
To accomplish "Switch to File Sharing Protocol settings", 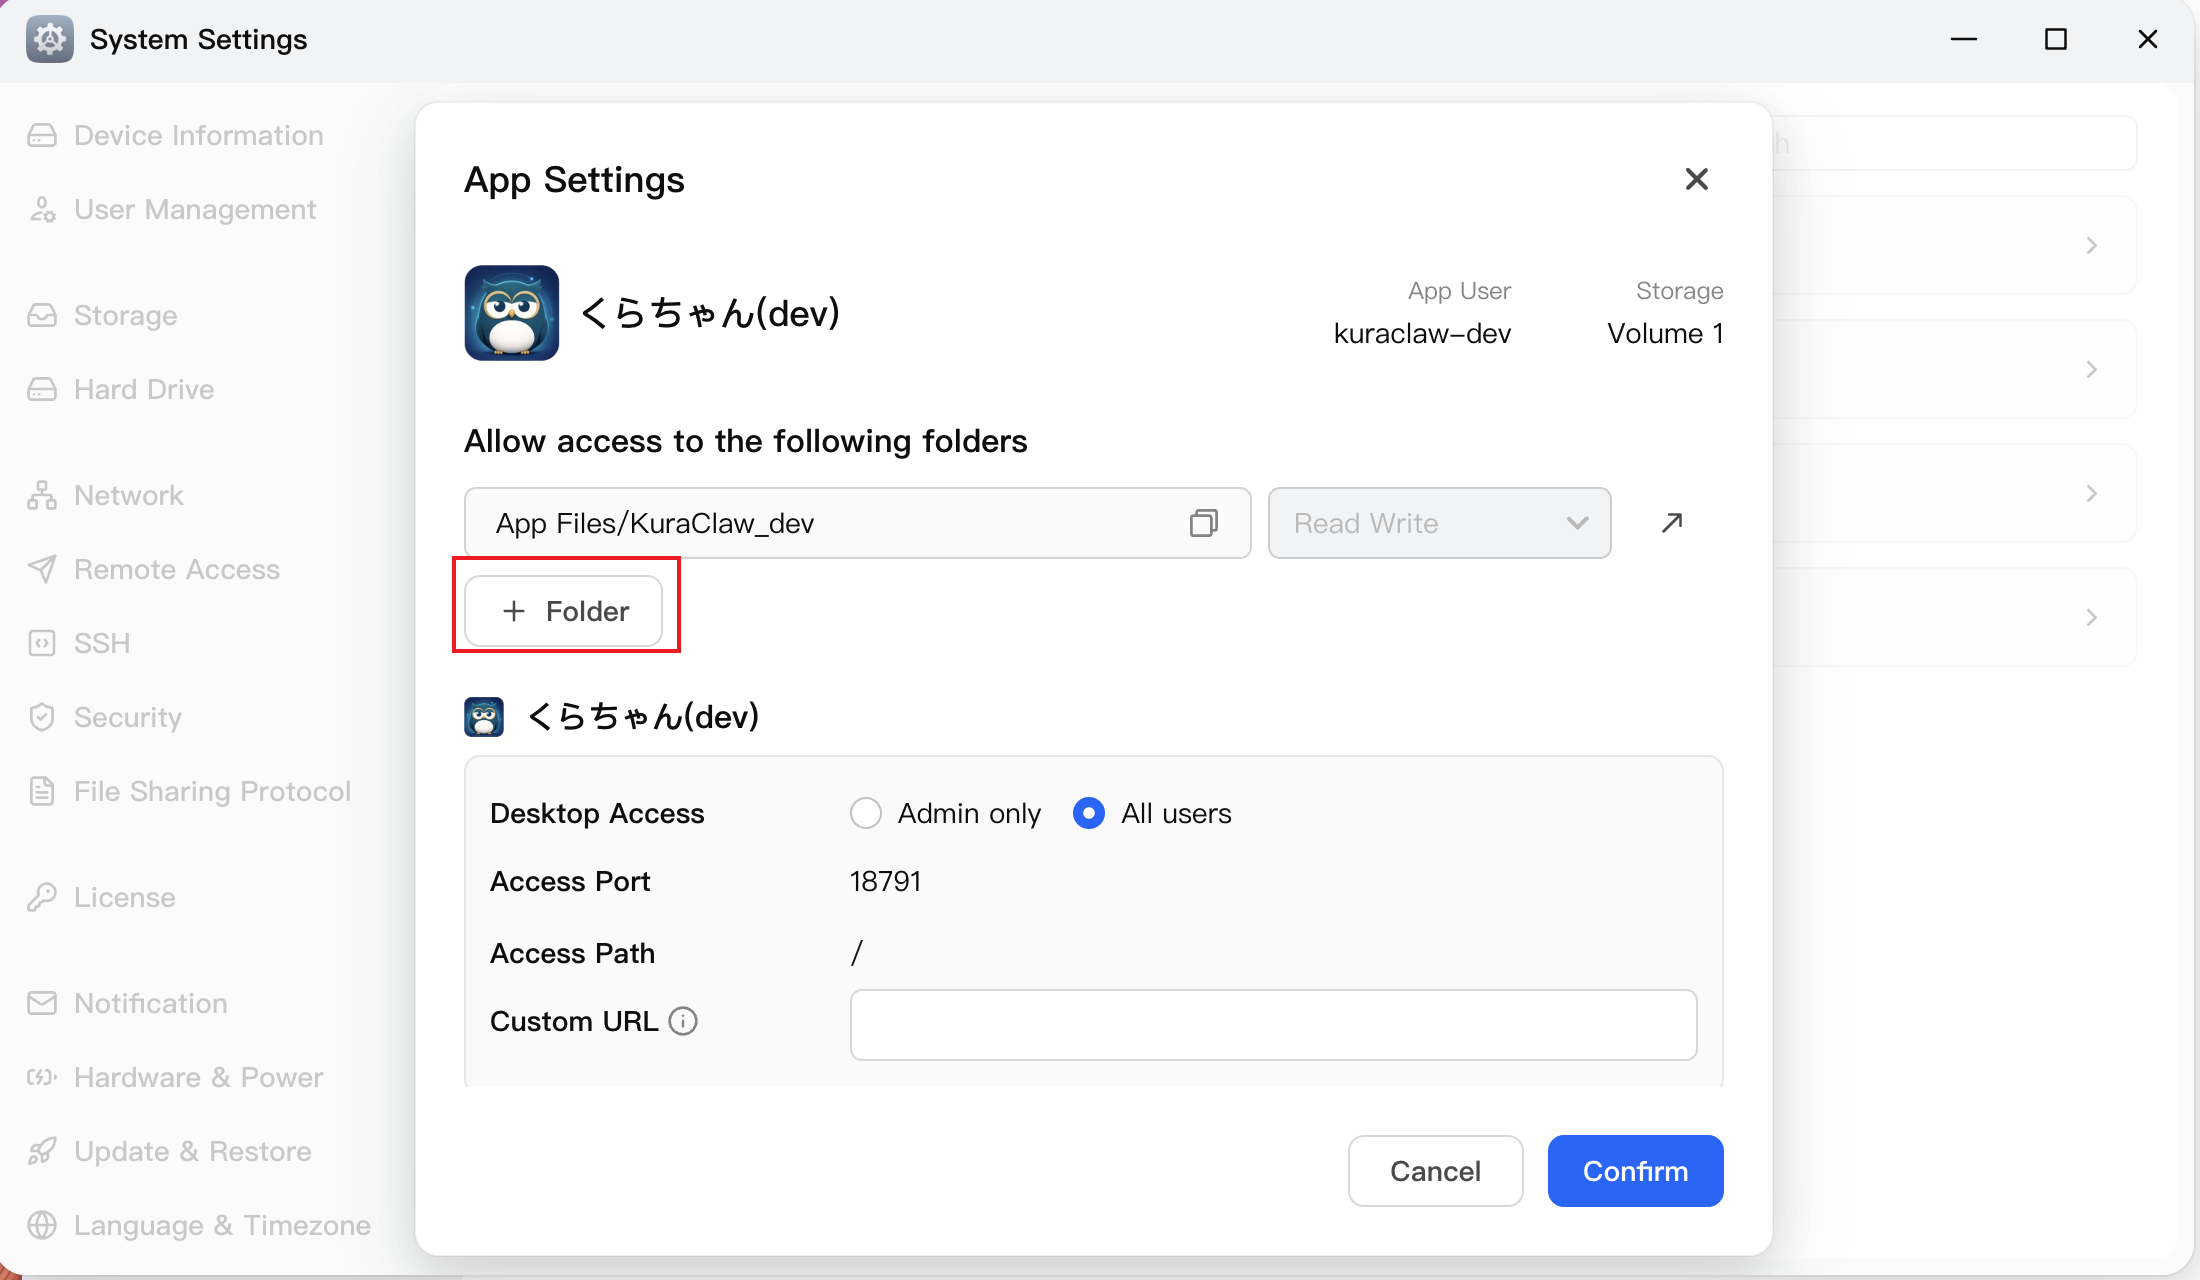I will pyautogui.click(x=213, y=791).
